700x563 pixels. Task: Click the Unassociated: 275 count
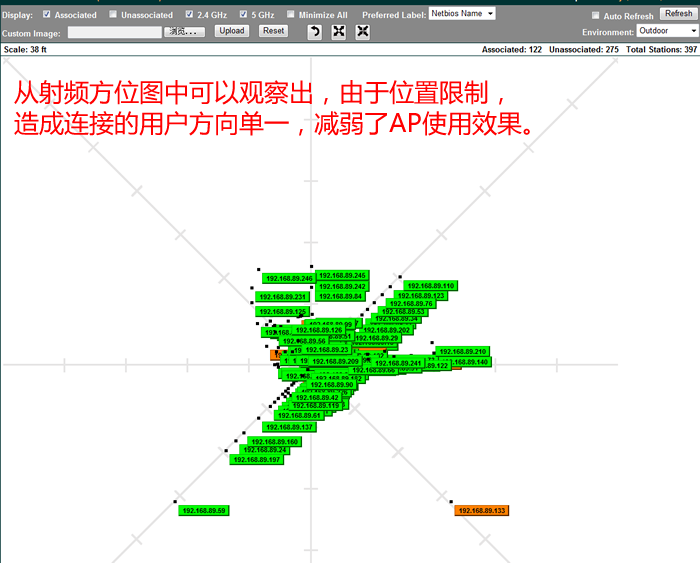point(583,50)
